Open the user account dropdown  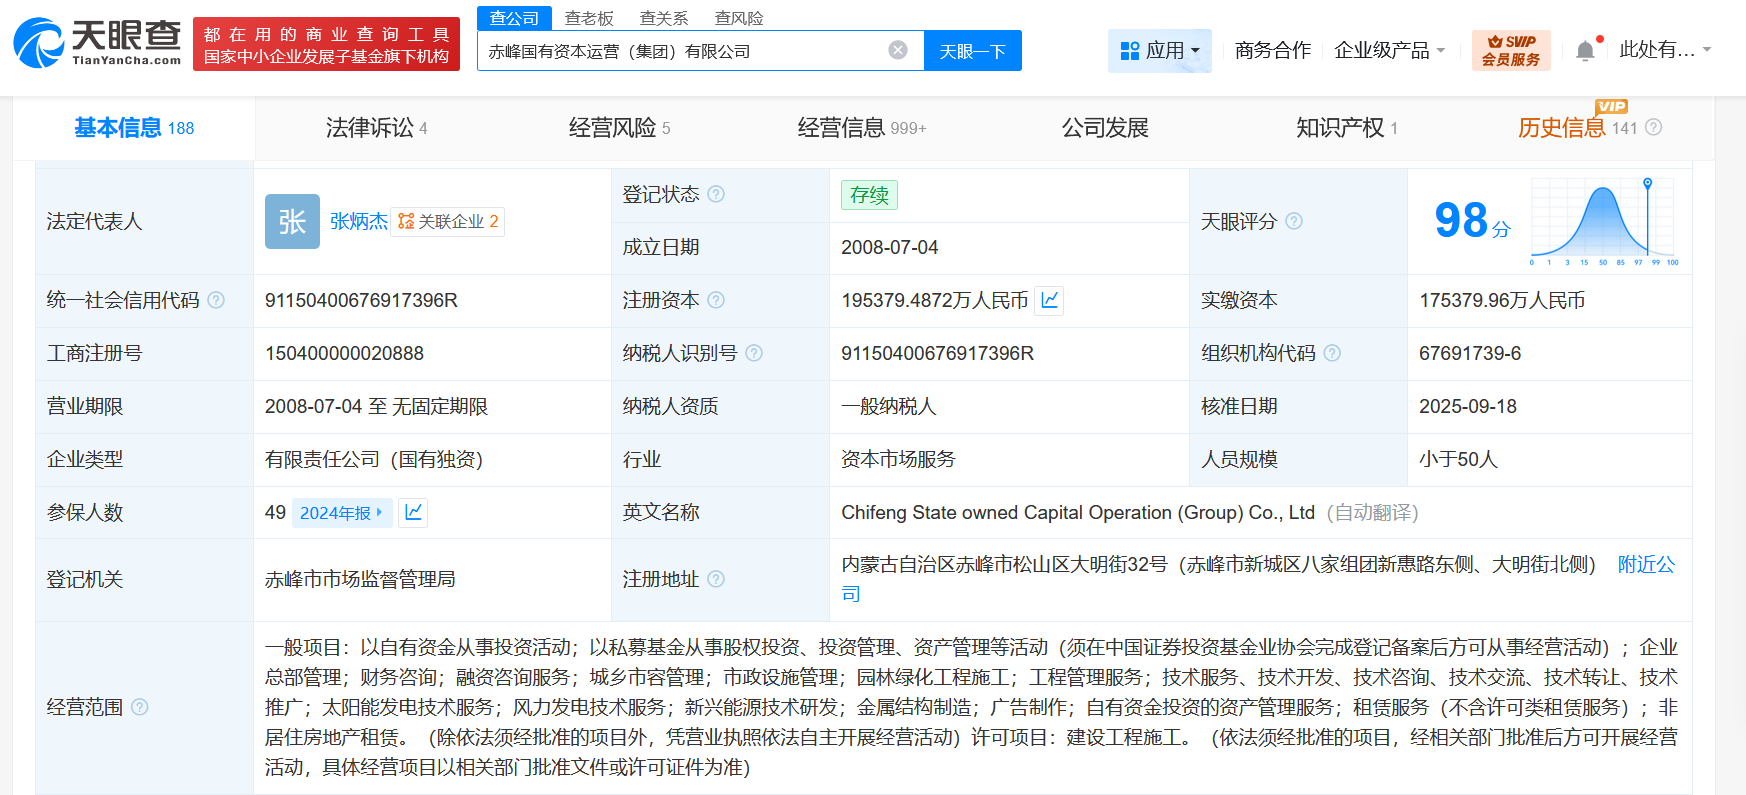coord(1664,50)
